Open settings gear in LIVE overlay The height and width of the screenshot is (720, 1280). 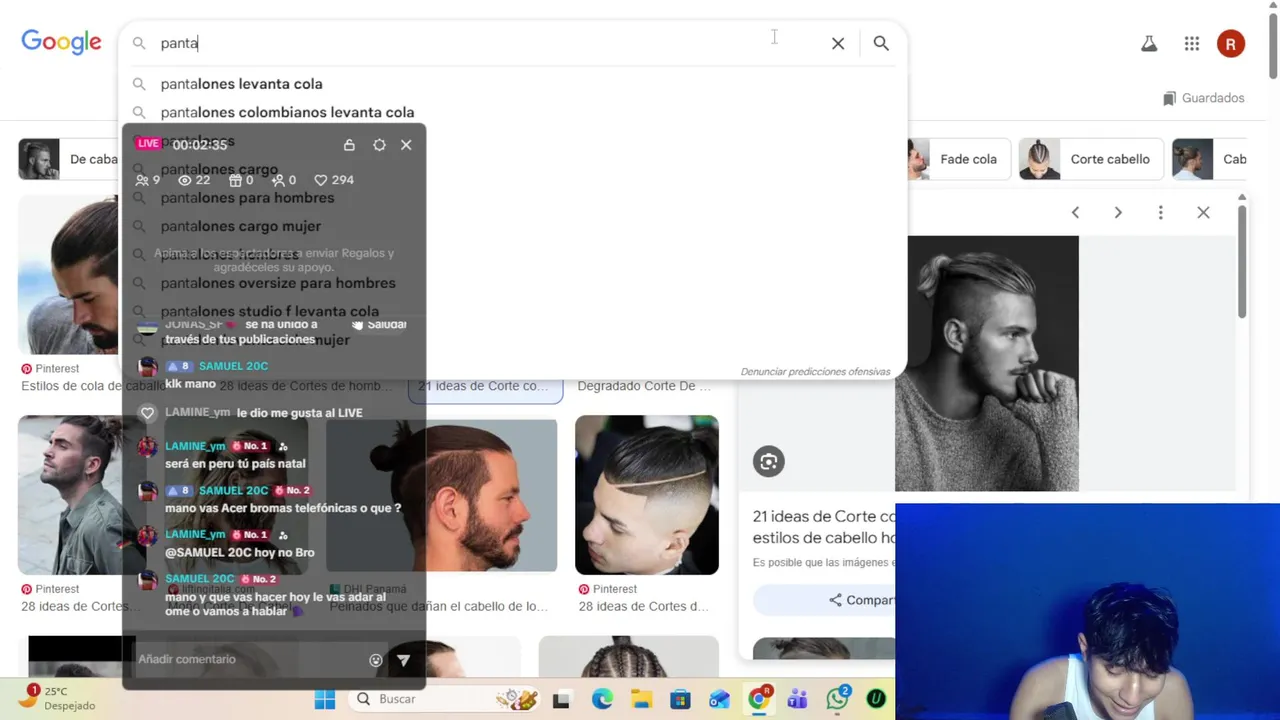379,145
